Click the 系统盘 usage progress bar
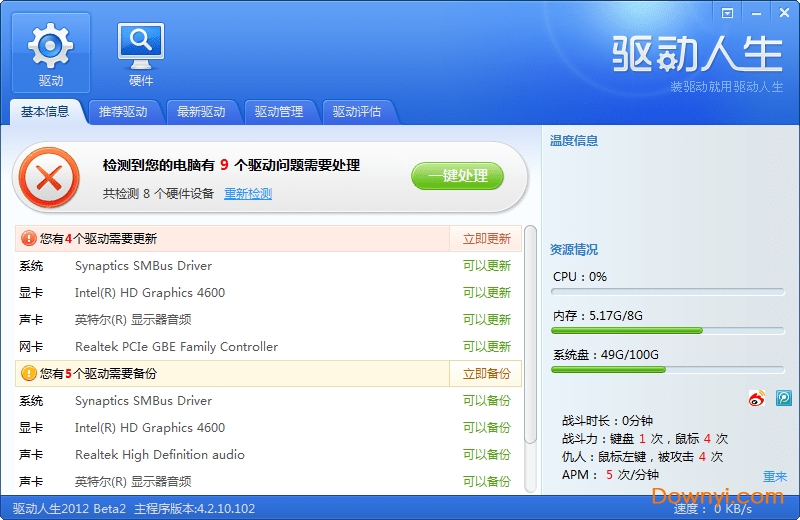Screen dimensions: 800x520 [667, 369]
